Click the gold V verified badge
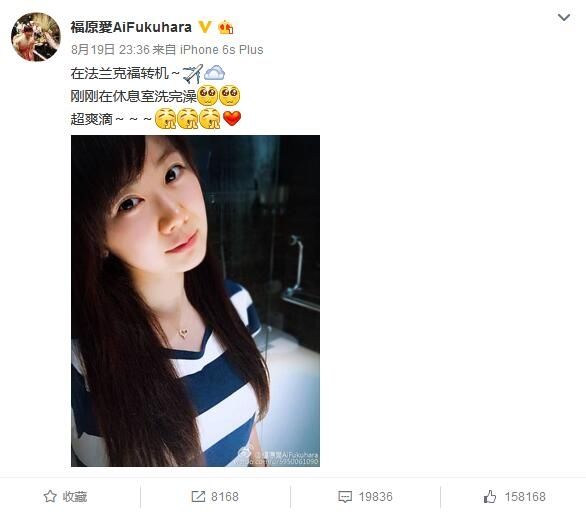586x515 pixels. pyautogui.click(x=204, y=27)
